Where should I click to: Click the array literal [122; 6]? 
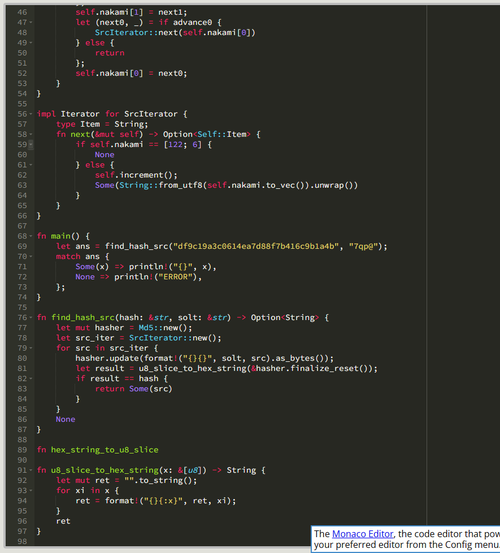(182, 145)
